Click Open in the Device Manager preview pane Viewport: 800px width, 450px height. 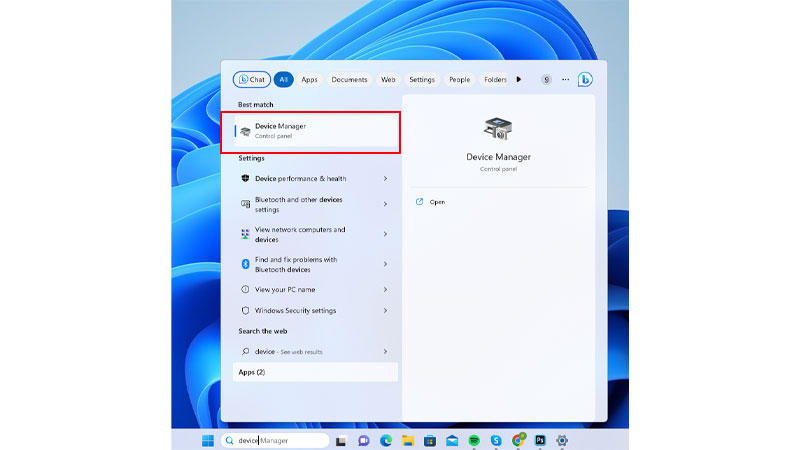click(x=437, y=202)
